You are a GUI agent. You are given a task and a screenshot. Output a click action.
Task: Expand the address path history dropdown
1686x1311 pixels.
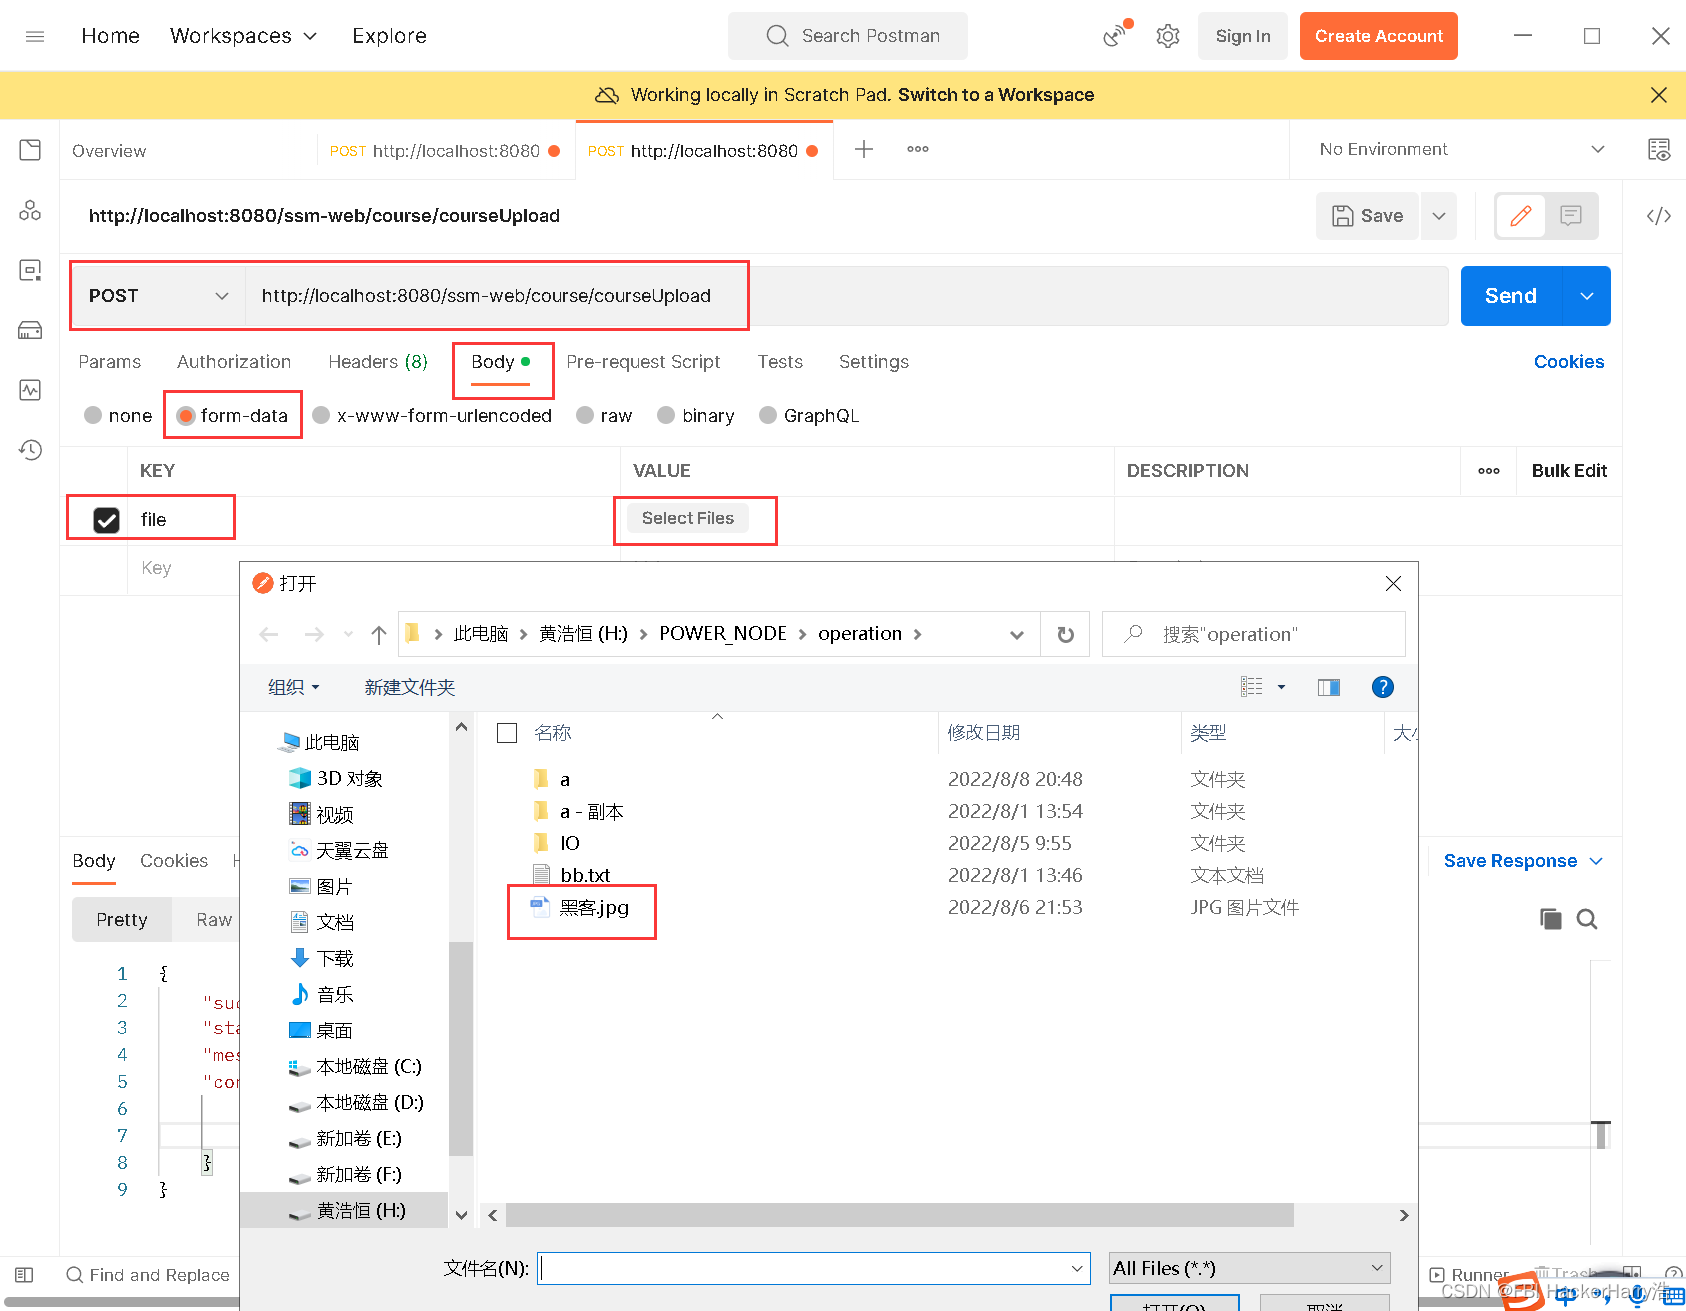click(1017, 634)
